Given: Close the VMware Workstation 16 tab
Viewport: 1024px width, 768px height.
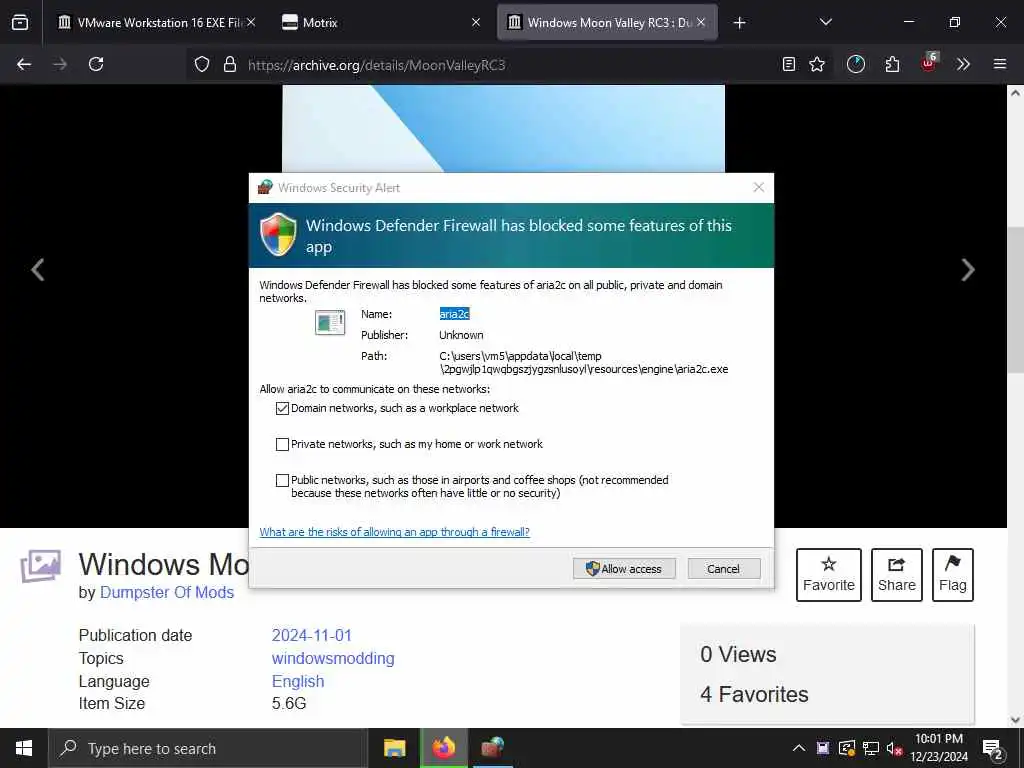Looking at the screenshot, I should pos(251,22).
